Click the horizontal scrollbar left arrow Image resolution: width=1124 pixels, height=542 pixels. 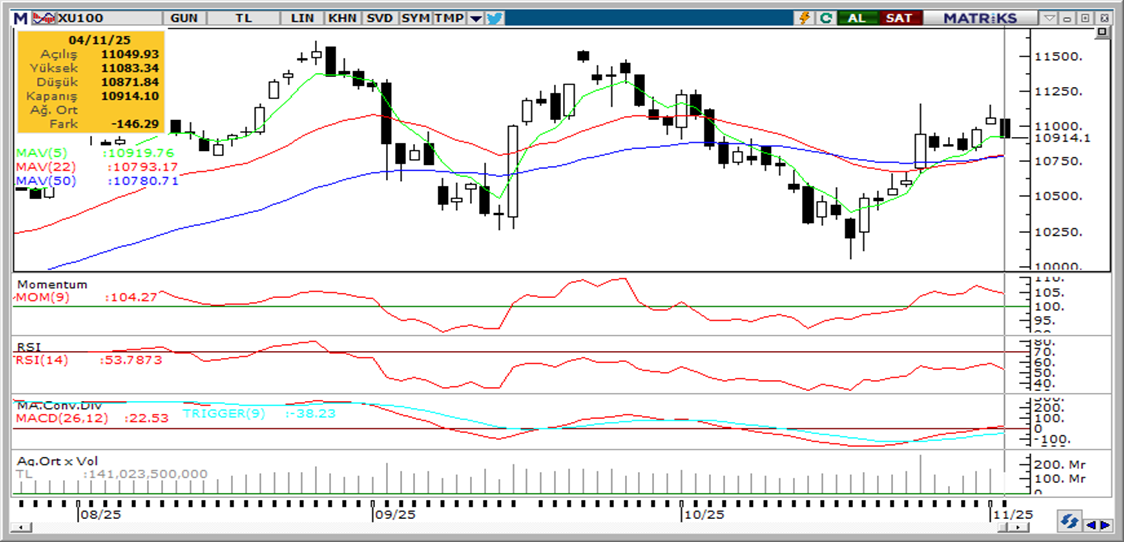point(1091,523)
